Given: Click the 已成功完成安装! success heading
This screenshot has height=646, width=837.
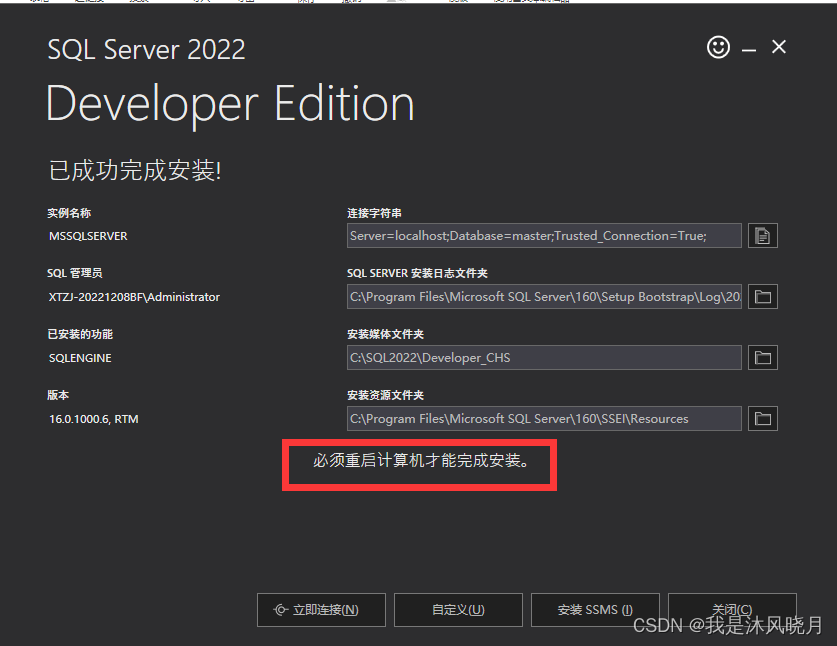Looking at the screenshot, I should (x=135, y=171).
